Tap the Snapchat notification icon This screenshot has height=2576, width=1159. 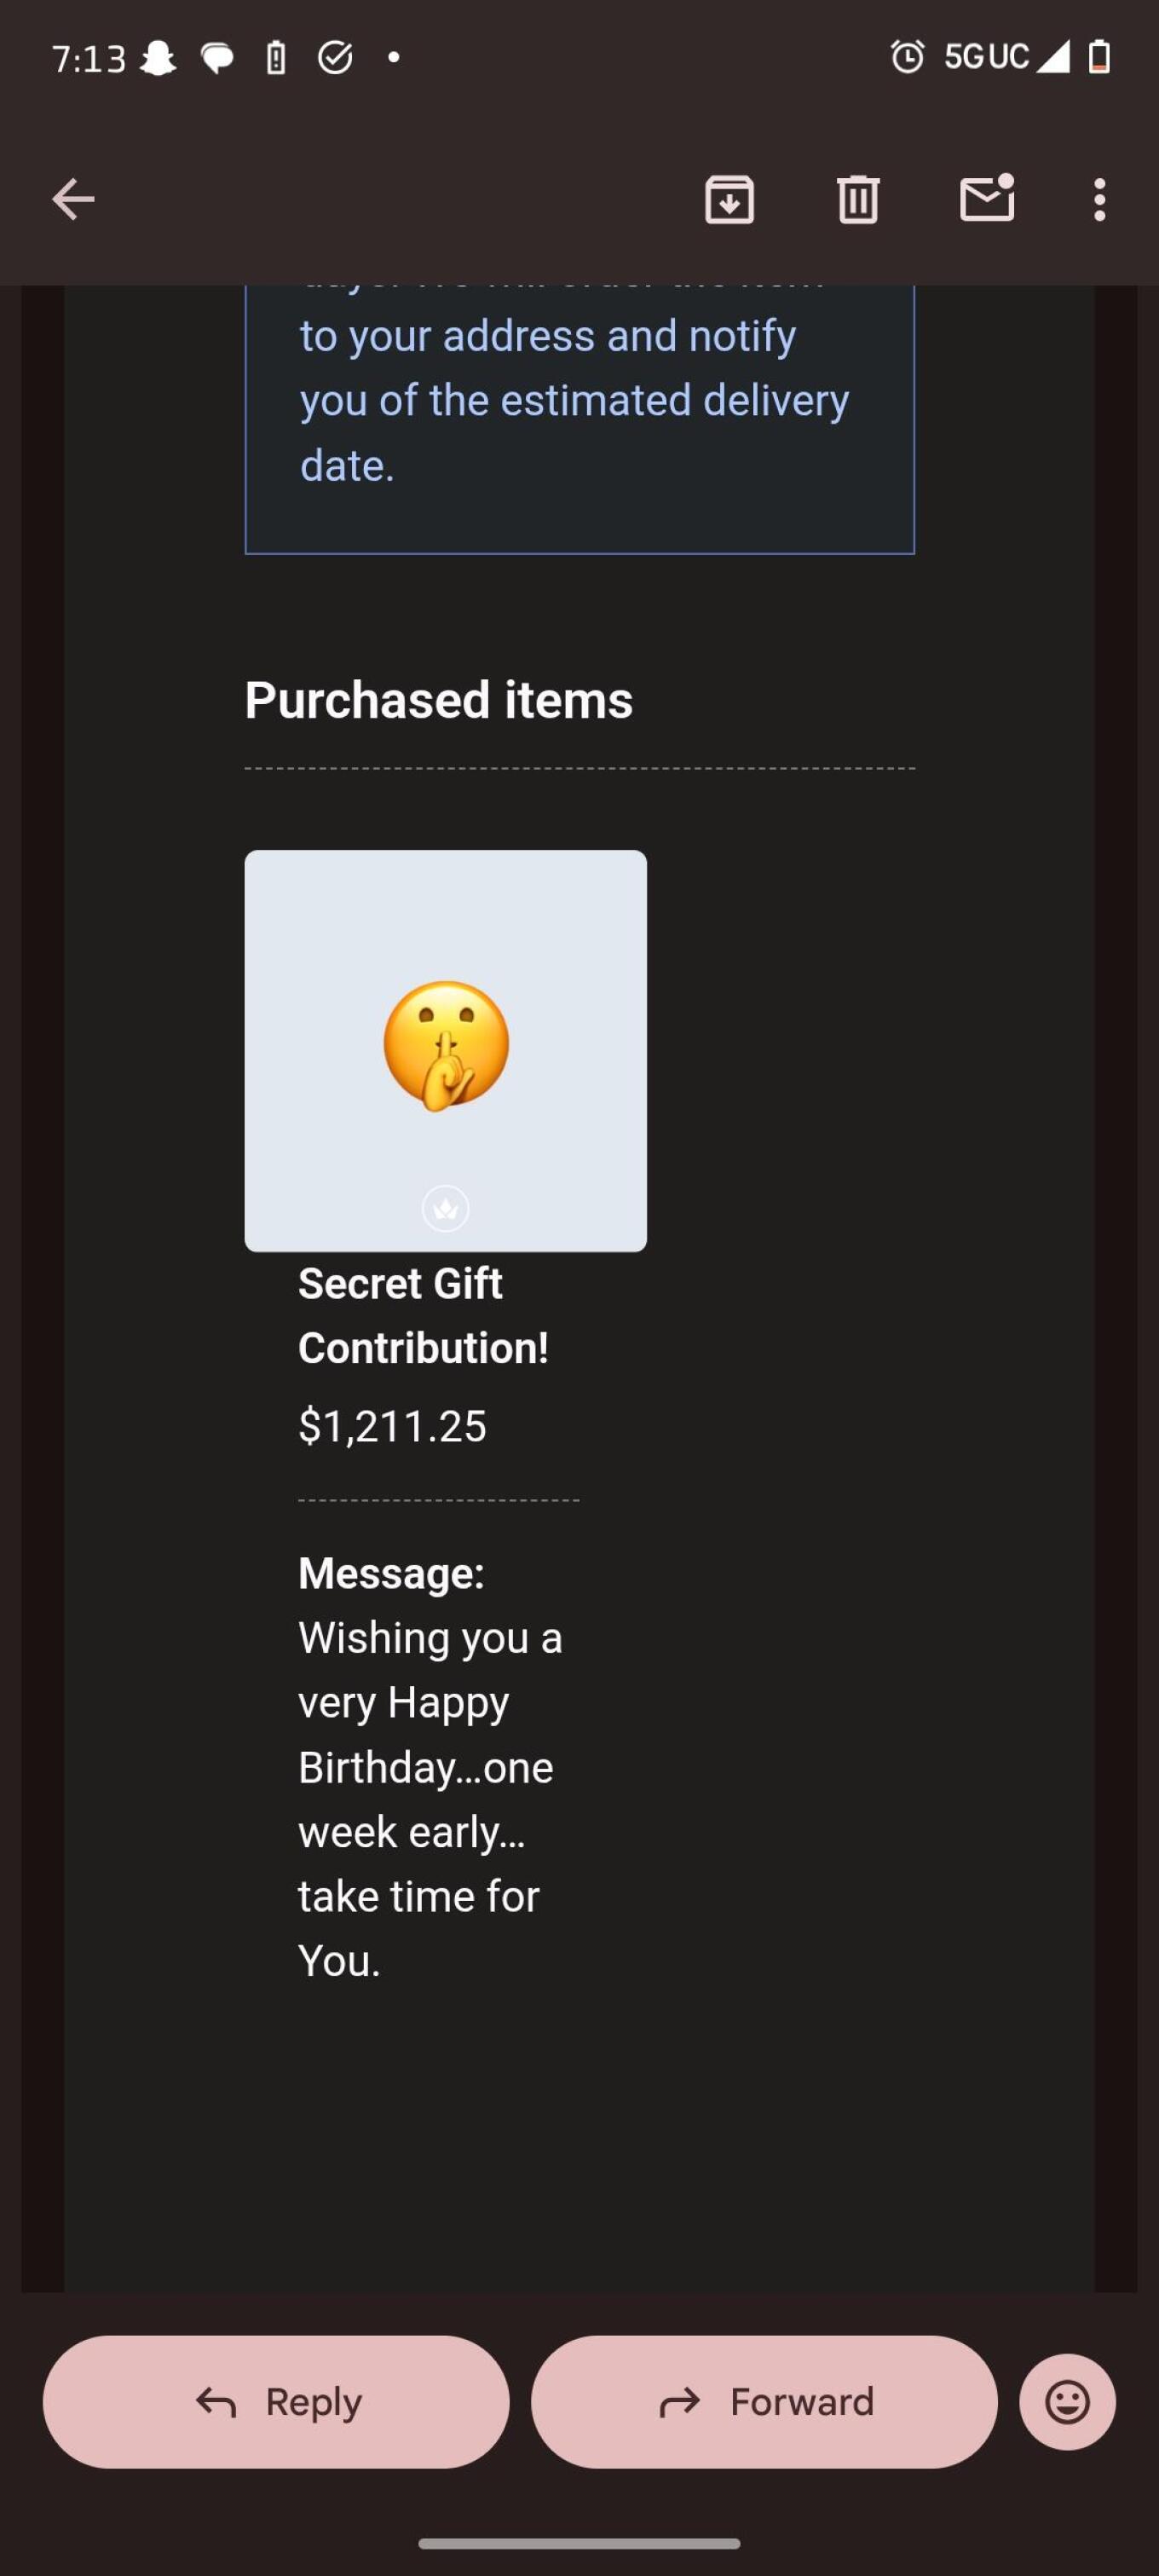click(x=158, y=58)
